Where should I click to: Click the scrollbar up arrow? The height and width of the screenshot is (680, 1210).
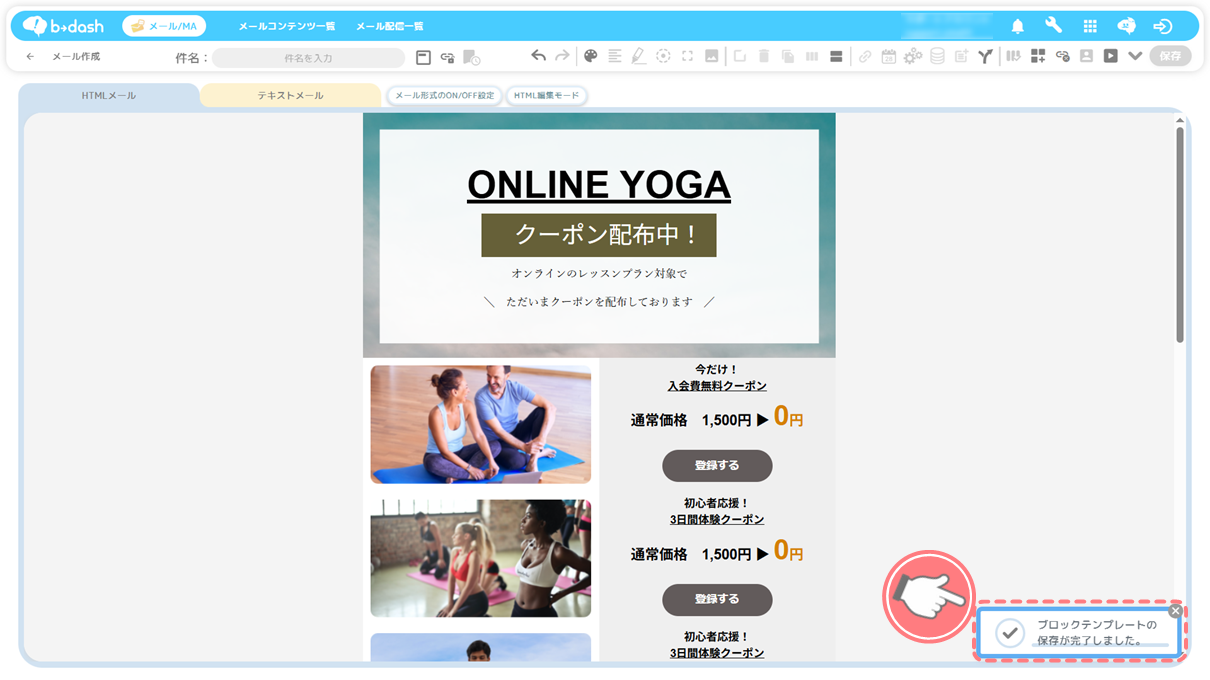point(1180,121)
